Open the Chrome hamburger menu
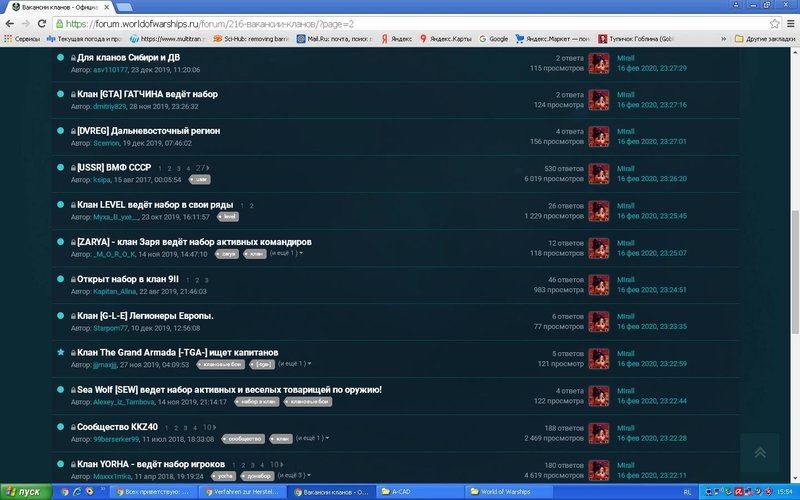The image size is (800, 500). tap(790, 23)
